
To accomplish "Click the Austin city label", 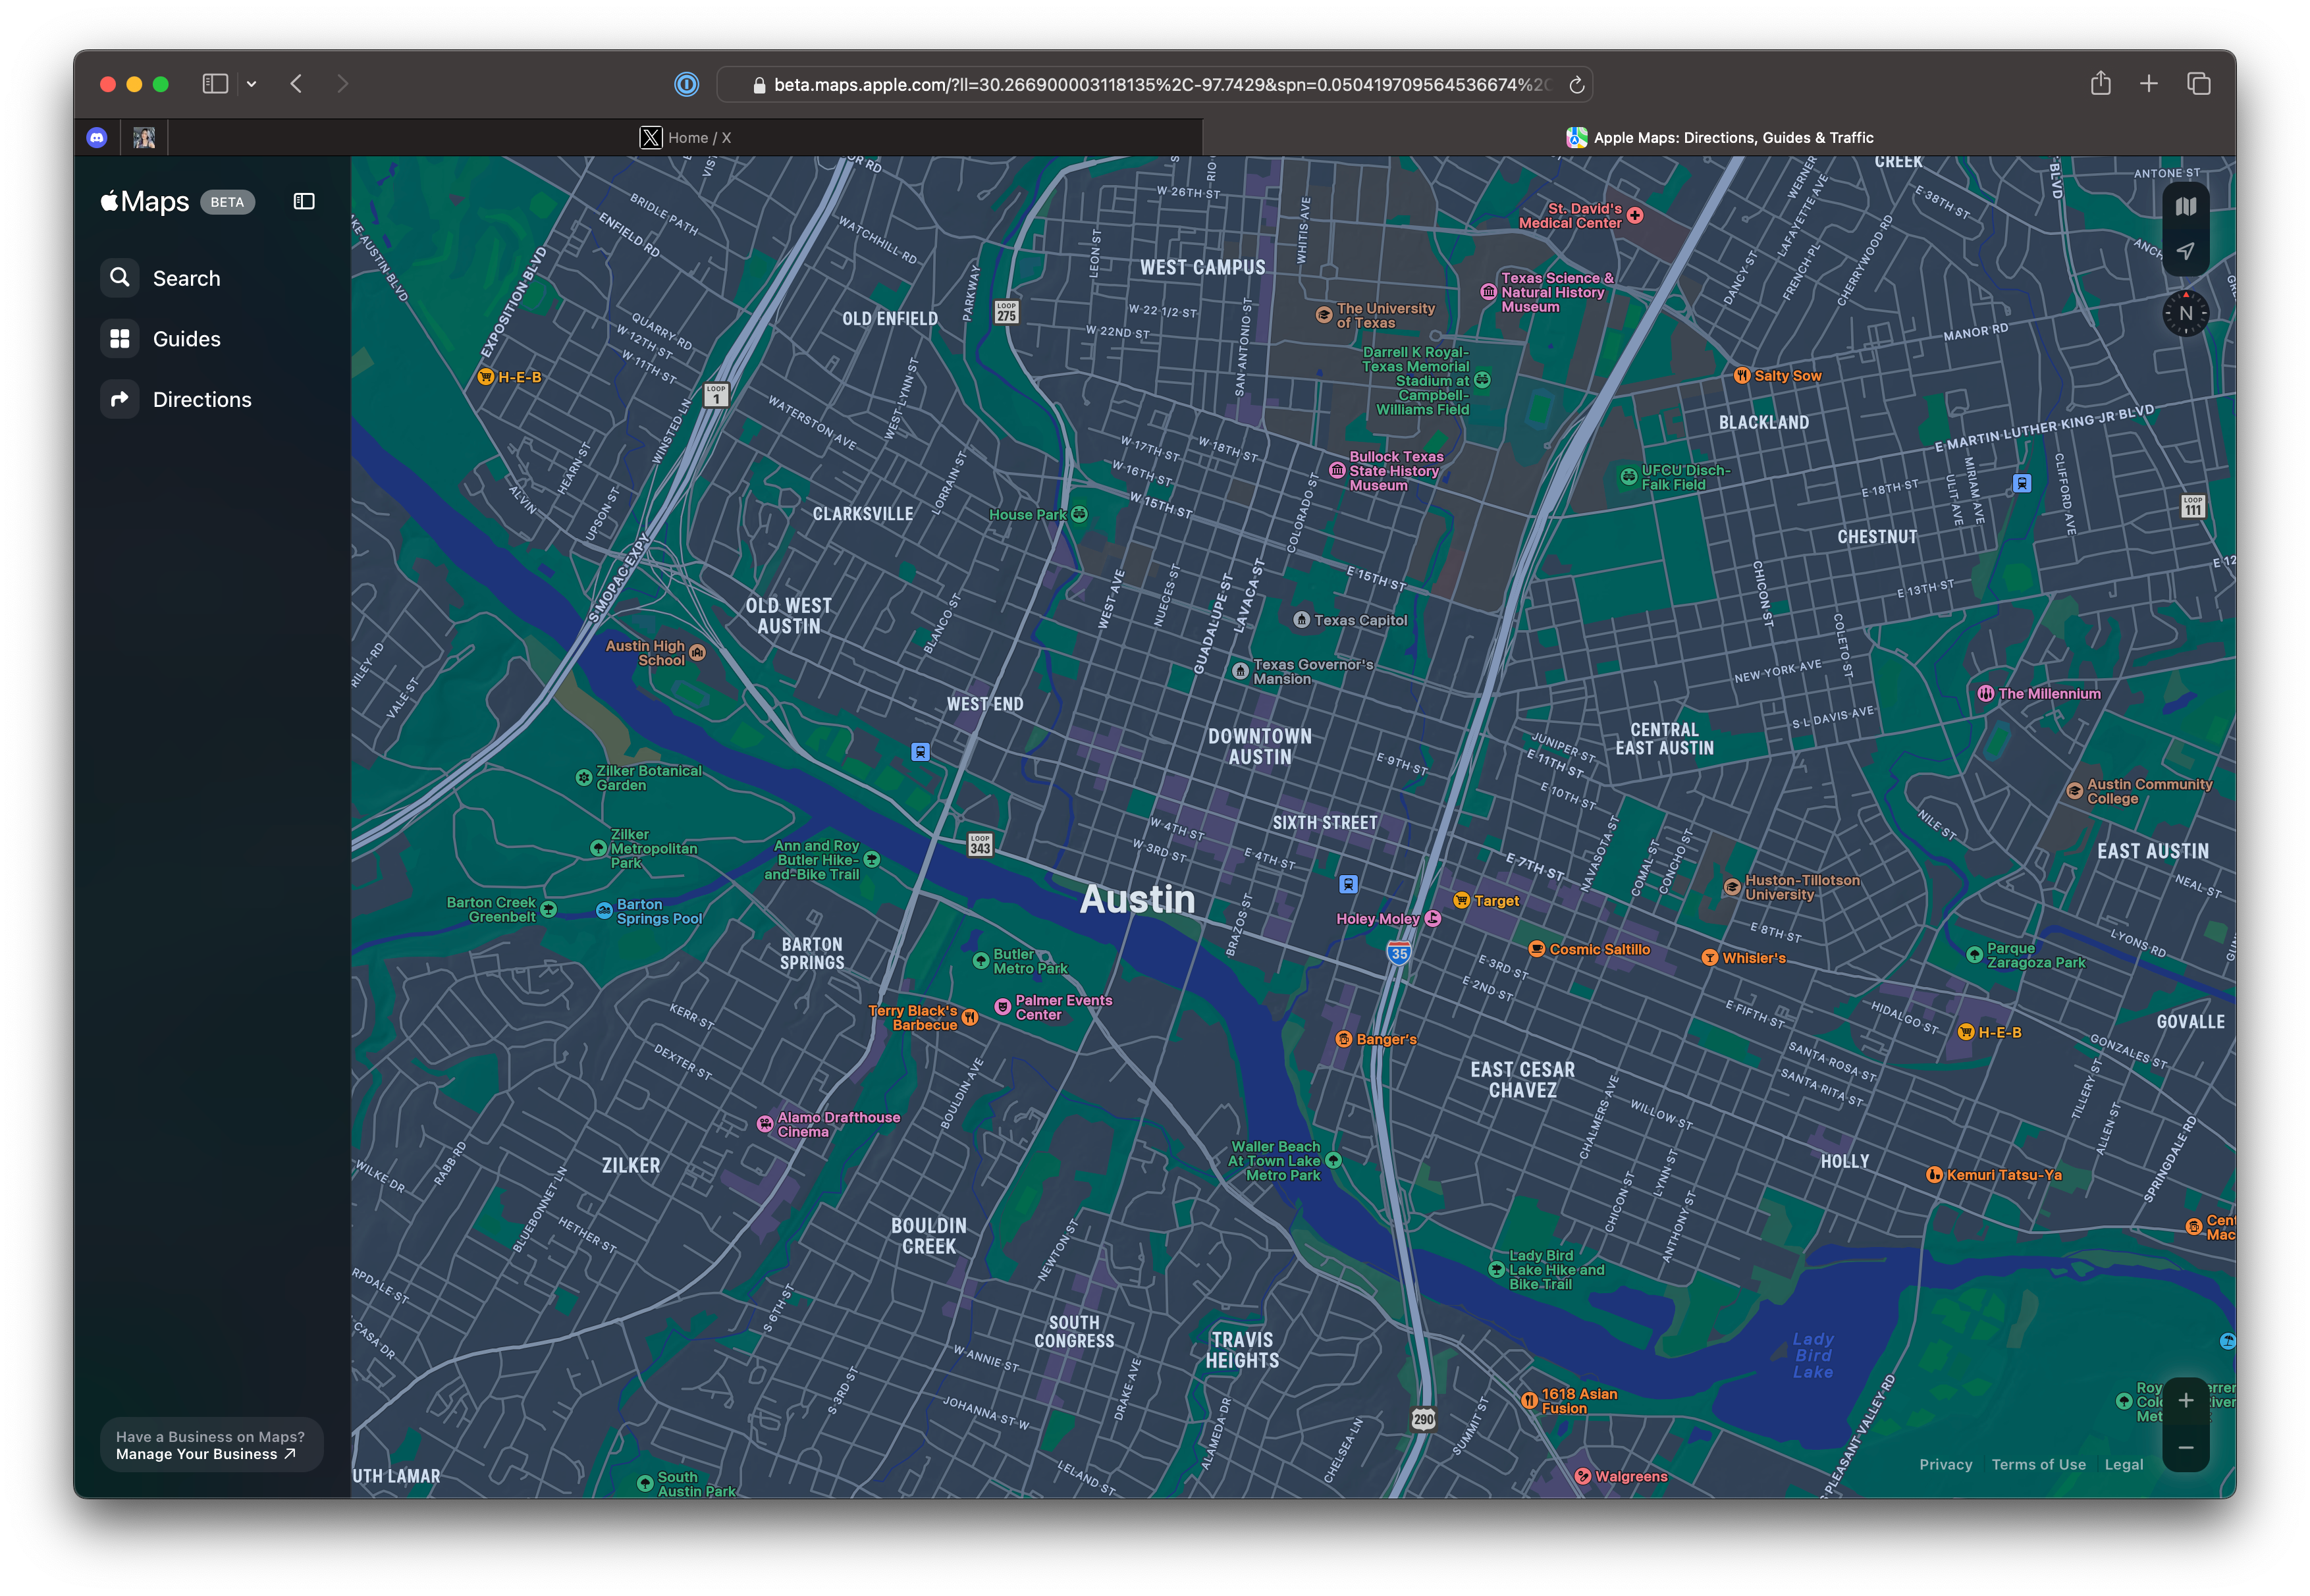I will [x=1137, y=899].
